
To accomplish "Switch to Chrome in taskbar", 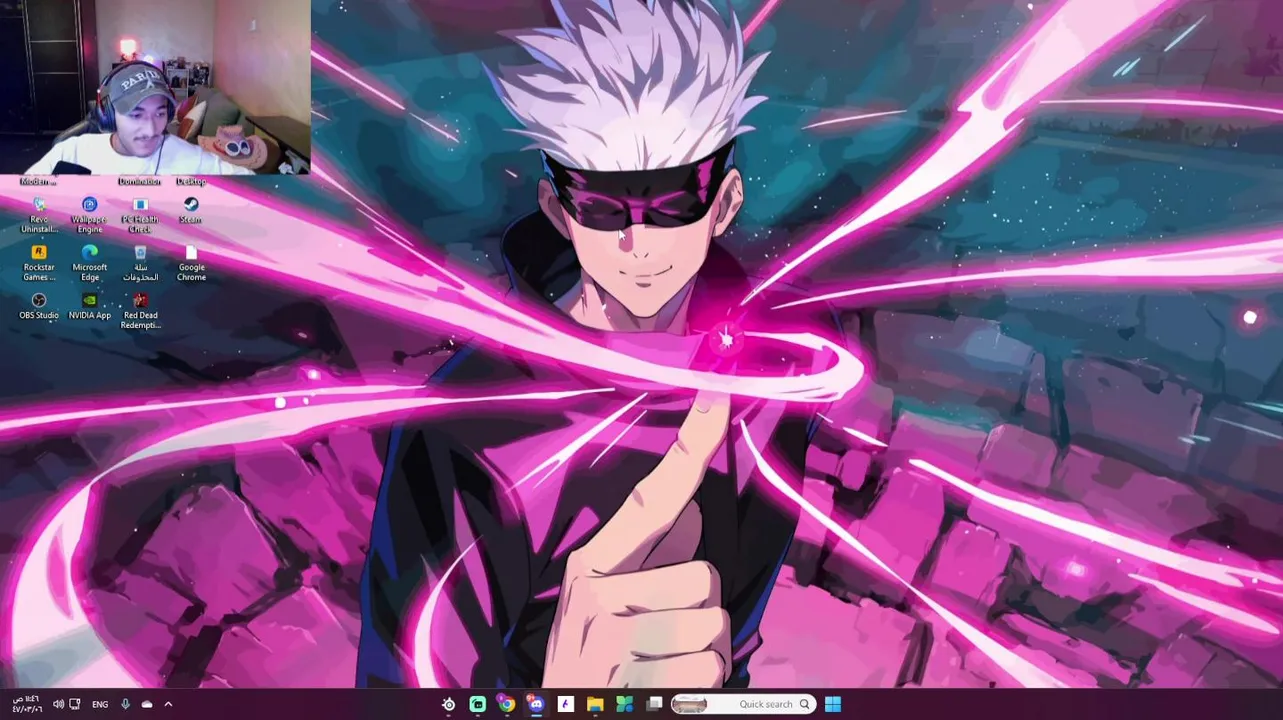I will click(x=507, y=704).
